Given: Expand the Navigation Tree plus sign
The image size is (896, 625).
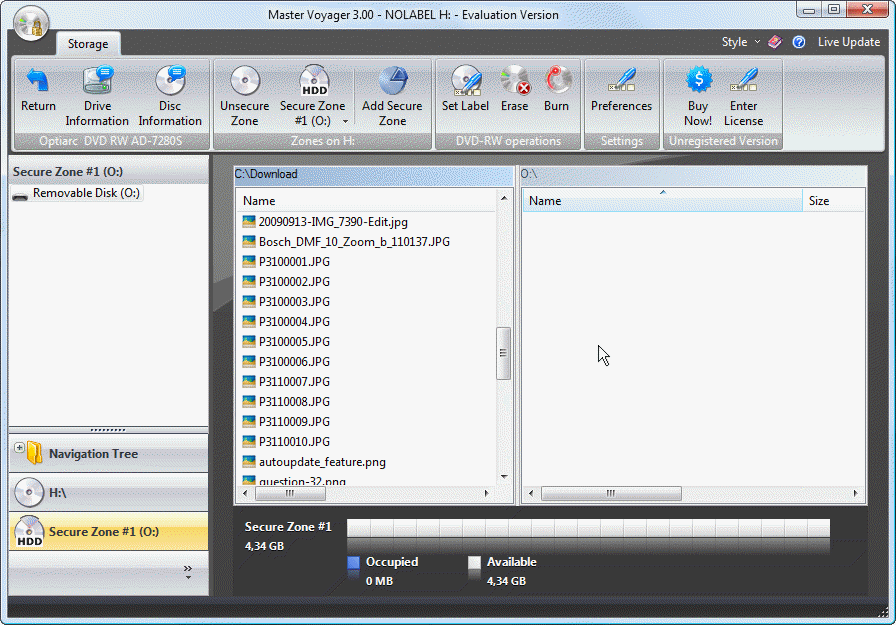Looking at the screenshot, I should [19, 447].
